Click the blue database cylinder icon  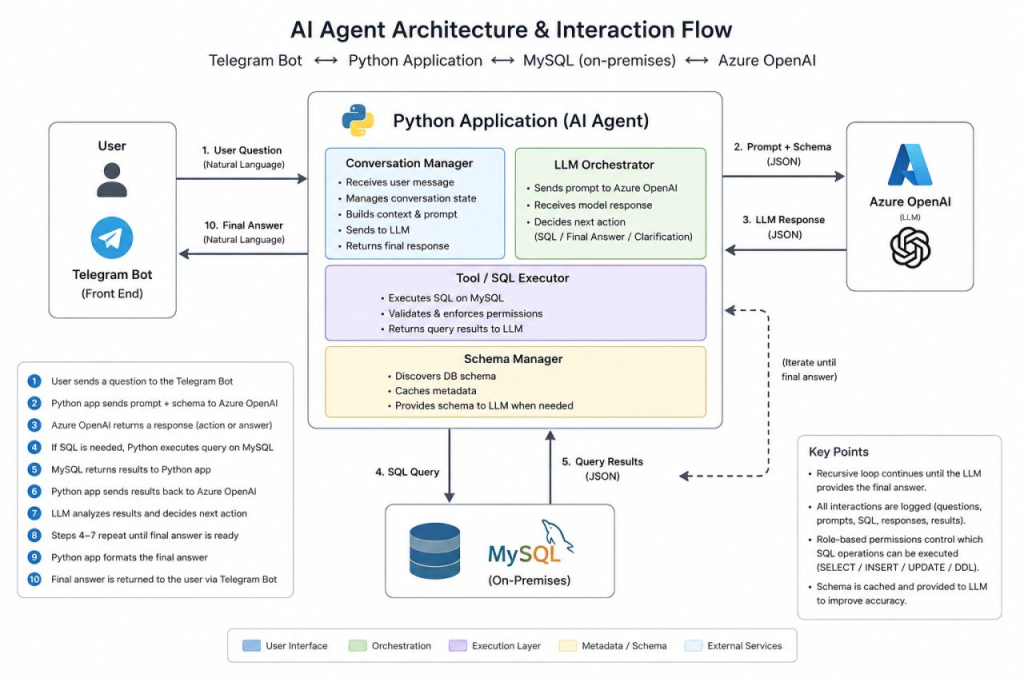pos(435,551)
